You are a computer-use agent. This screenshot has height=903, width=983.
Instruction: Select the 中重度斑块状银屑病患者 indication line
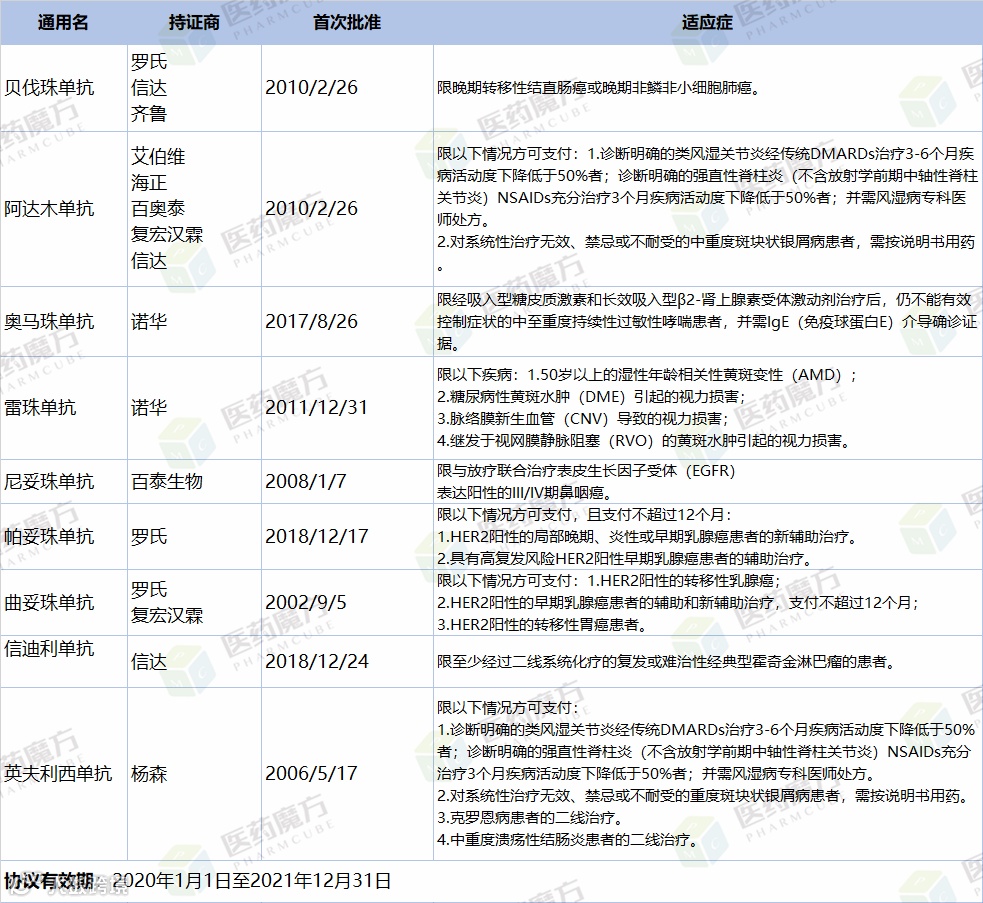click(x=706, y=241)
